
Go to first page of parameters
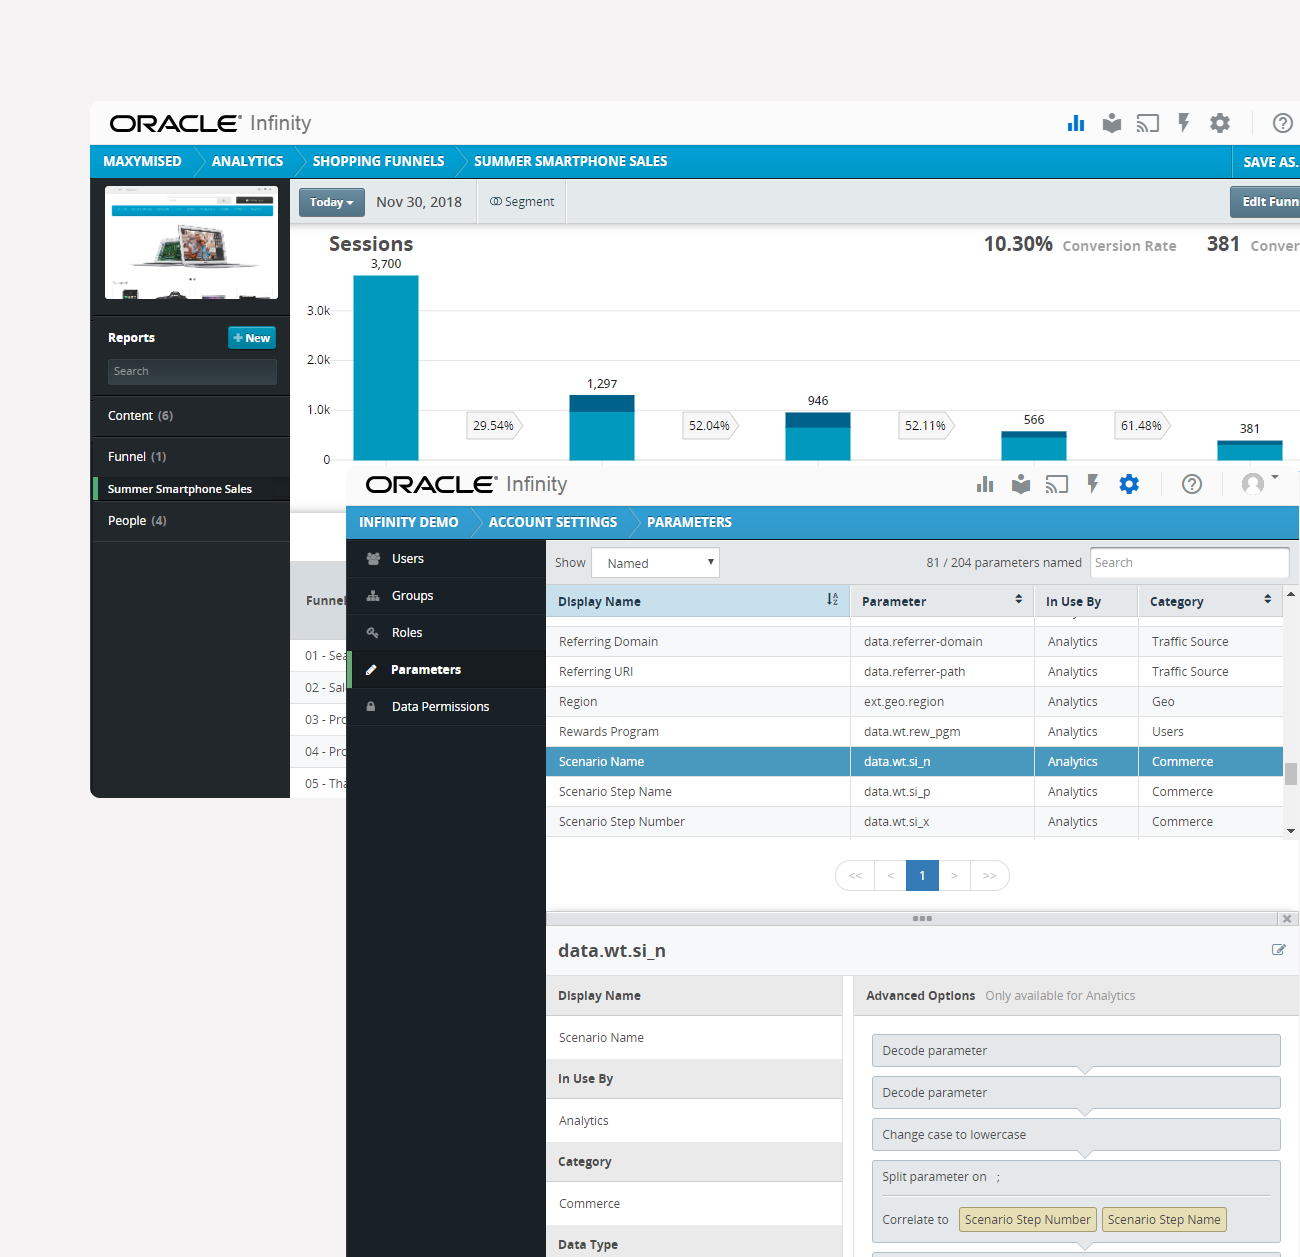point(855,876)
